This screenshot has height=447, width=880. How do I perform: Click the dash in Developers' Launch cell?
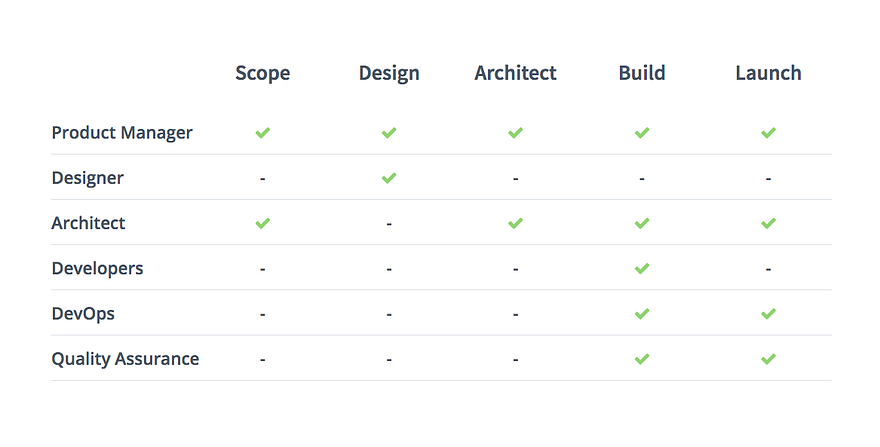(x=768, y=269)
